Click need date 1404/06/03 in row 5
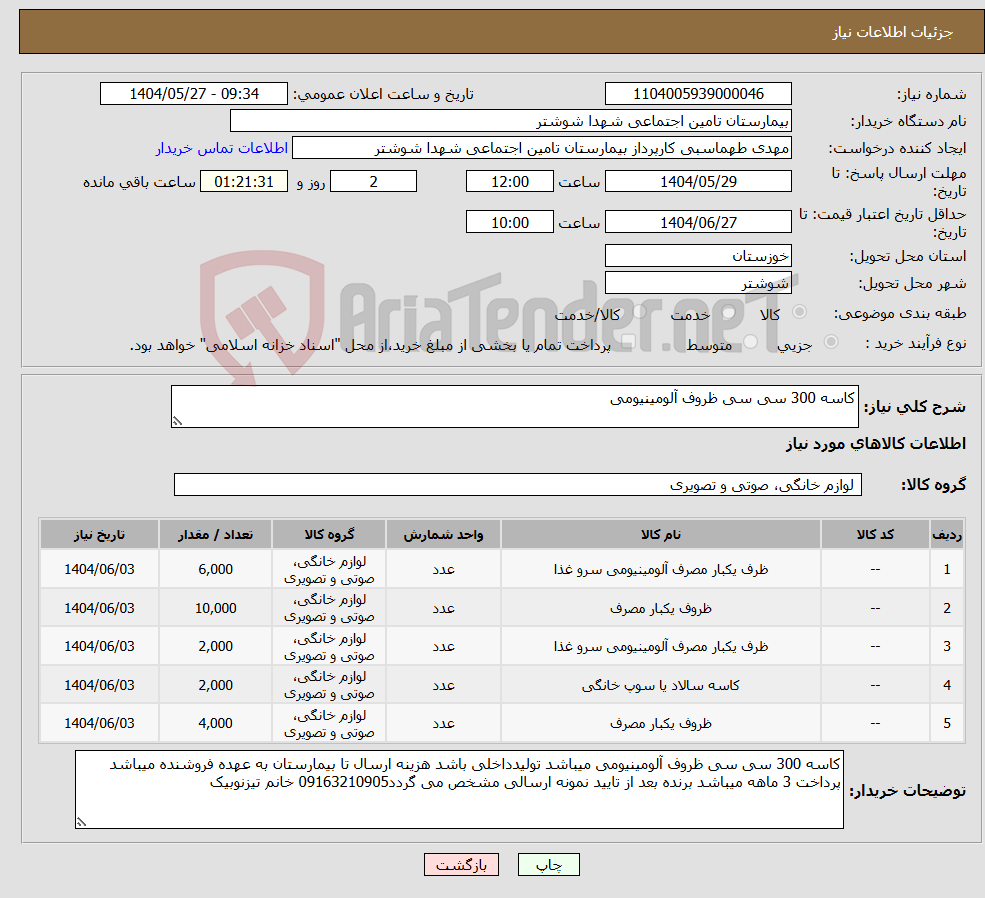 point(99,723)
